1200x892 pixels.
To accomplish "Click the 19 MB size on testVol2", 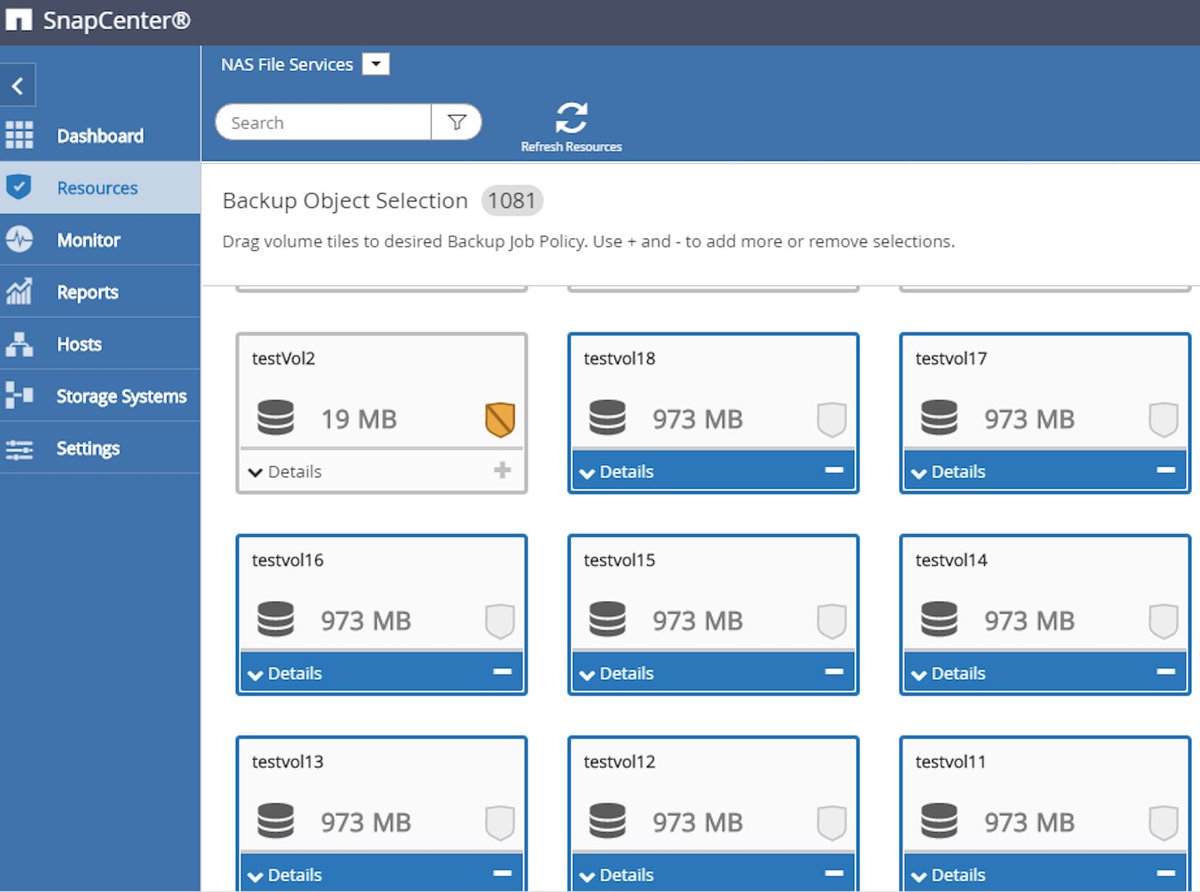I will 359,419.
